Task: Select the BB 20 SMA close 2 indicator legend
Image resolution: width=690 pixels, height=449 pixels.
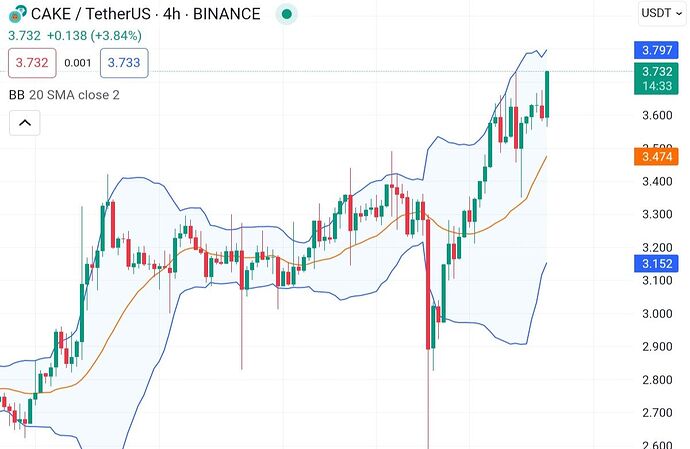Action: (79, 95)
